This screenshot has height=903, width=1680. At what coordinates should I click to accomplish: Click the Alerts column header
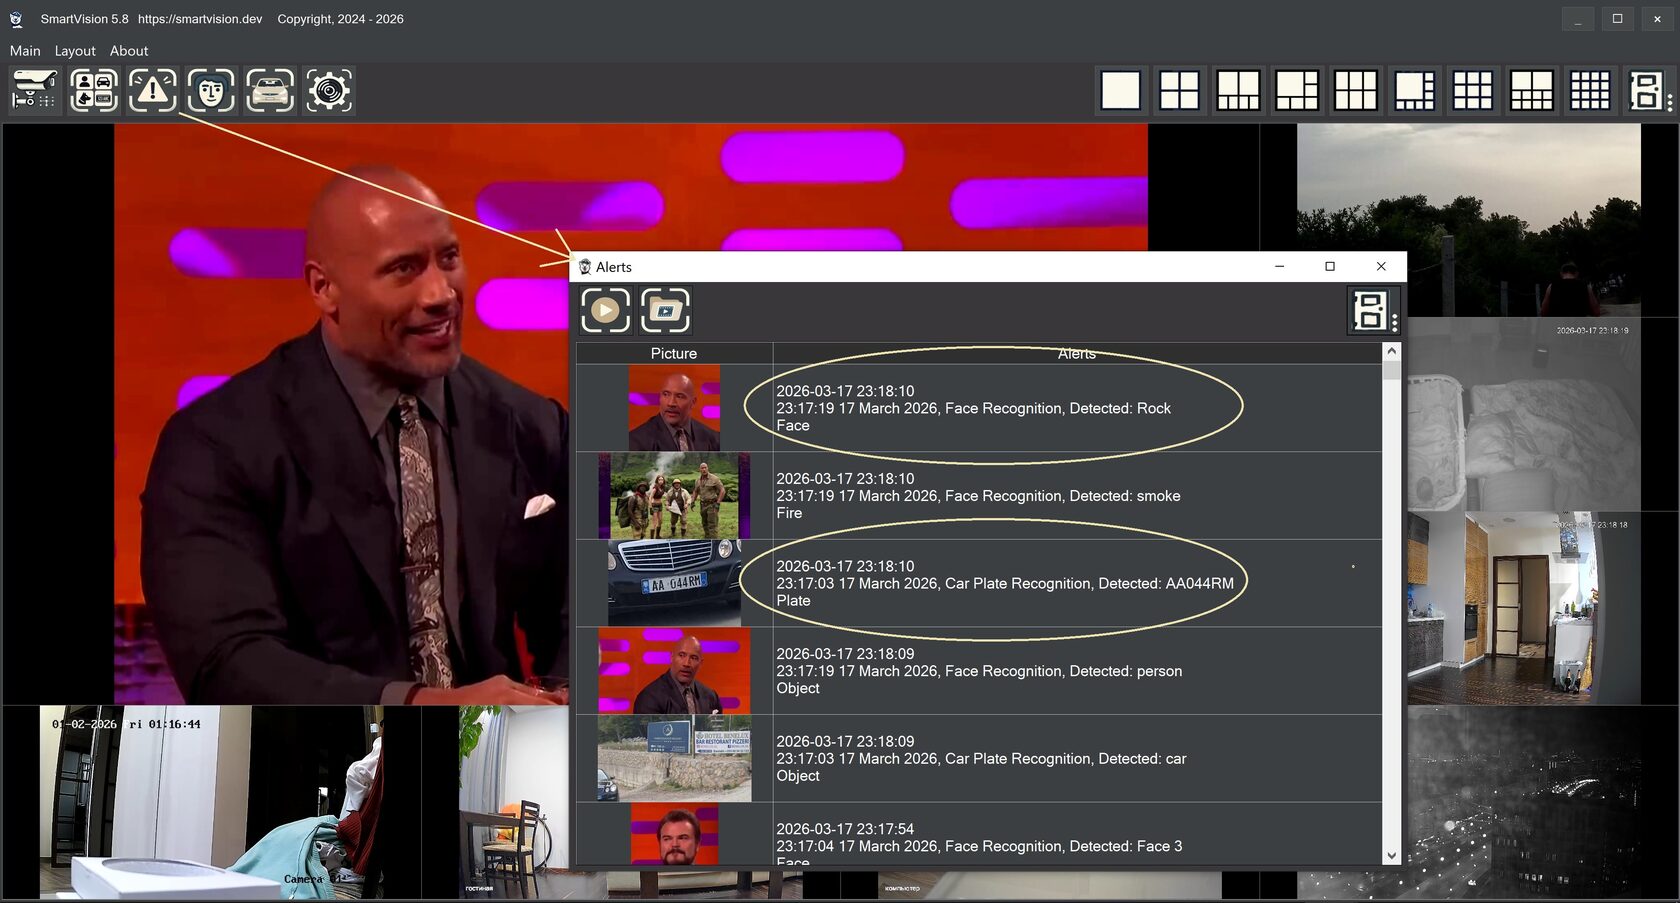point(1077,353)
